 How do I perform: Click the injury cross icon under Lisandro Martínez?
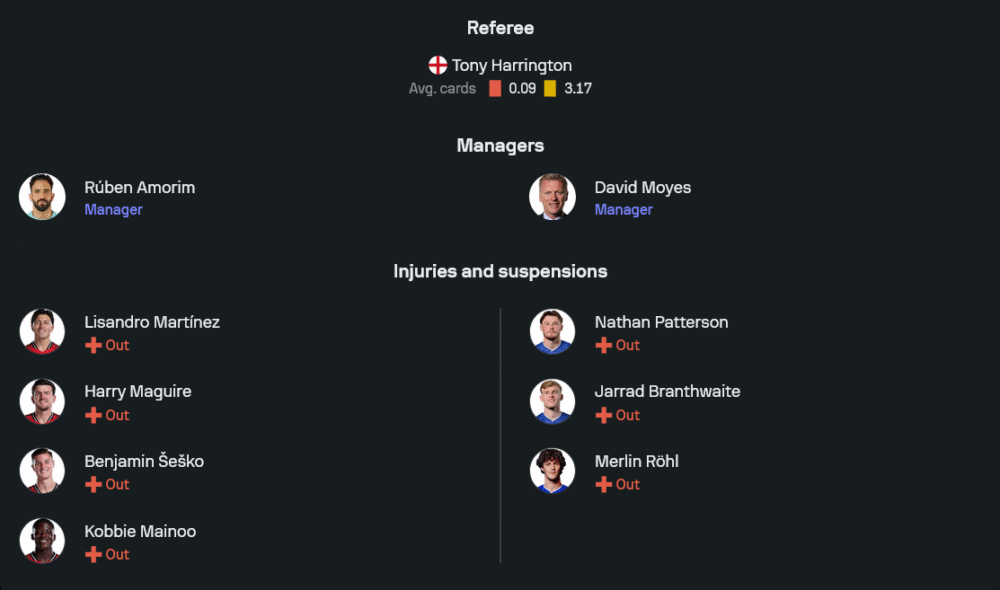93,345
